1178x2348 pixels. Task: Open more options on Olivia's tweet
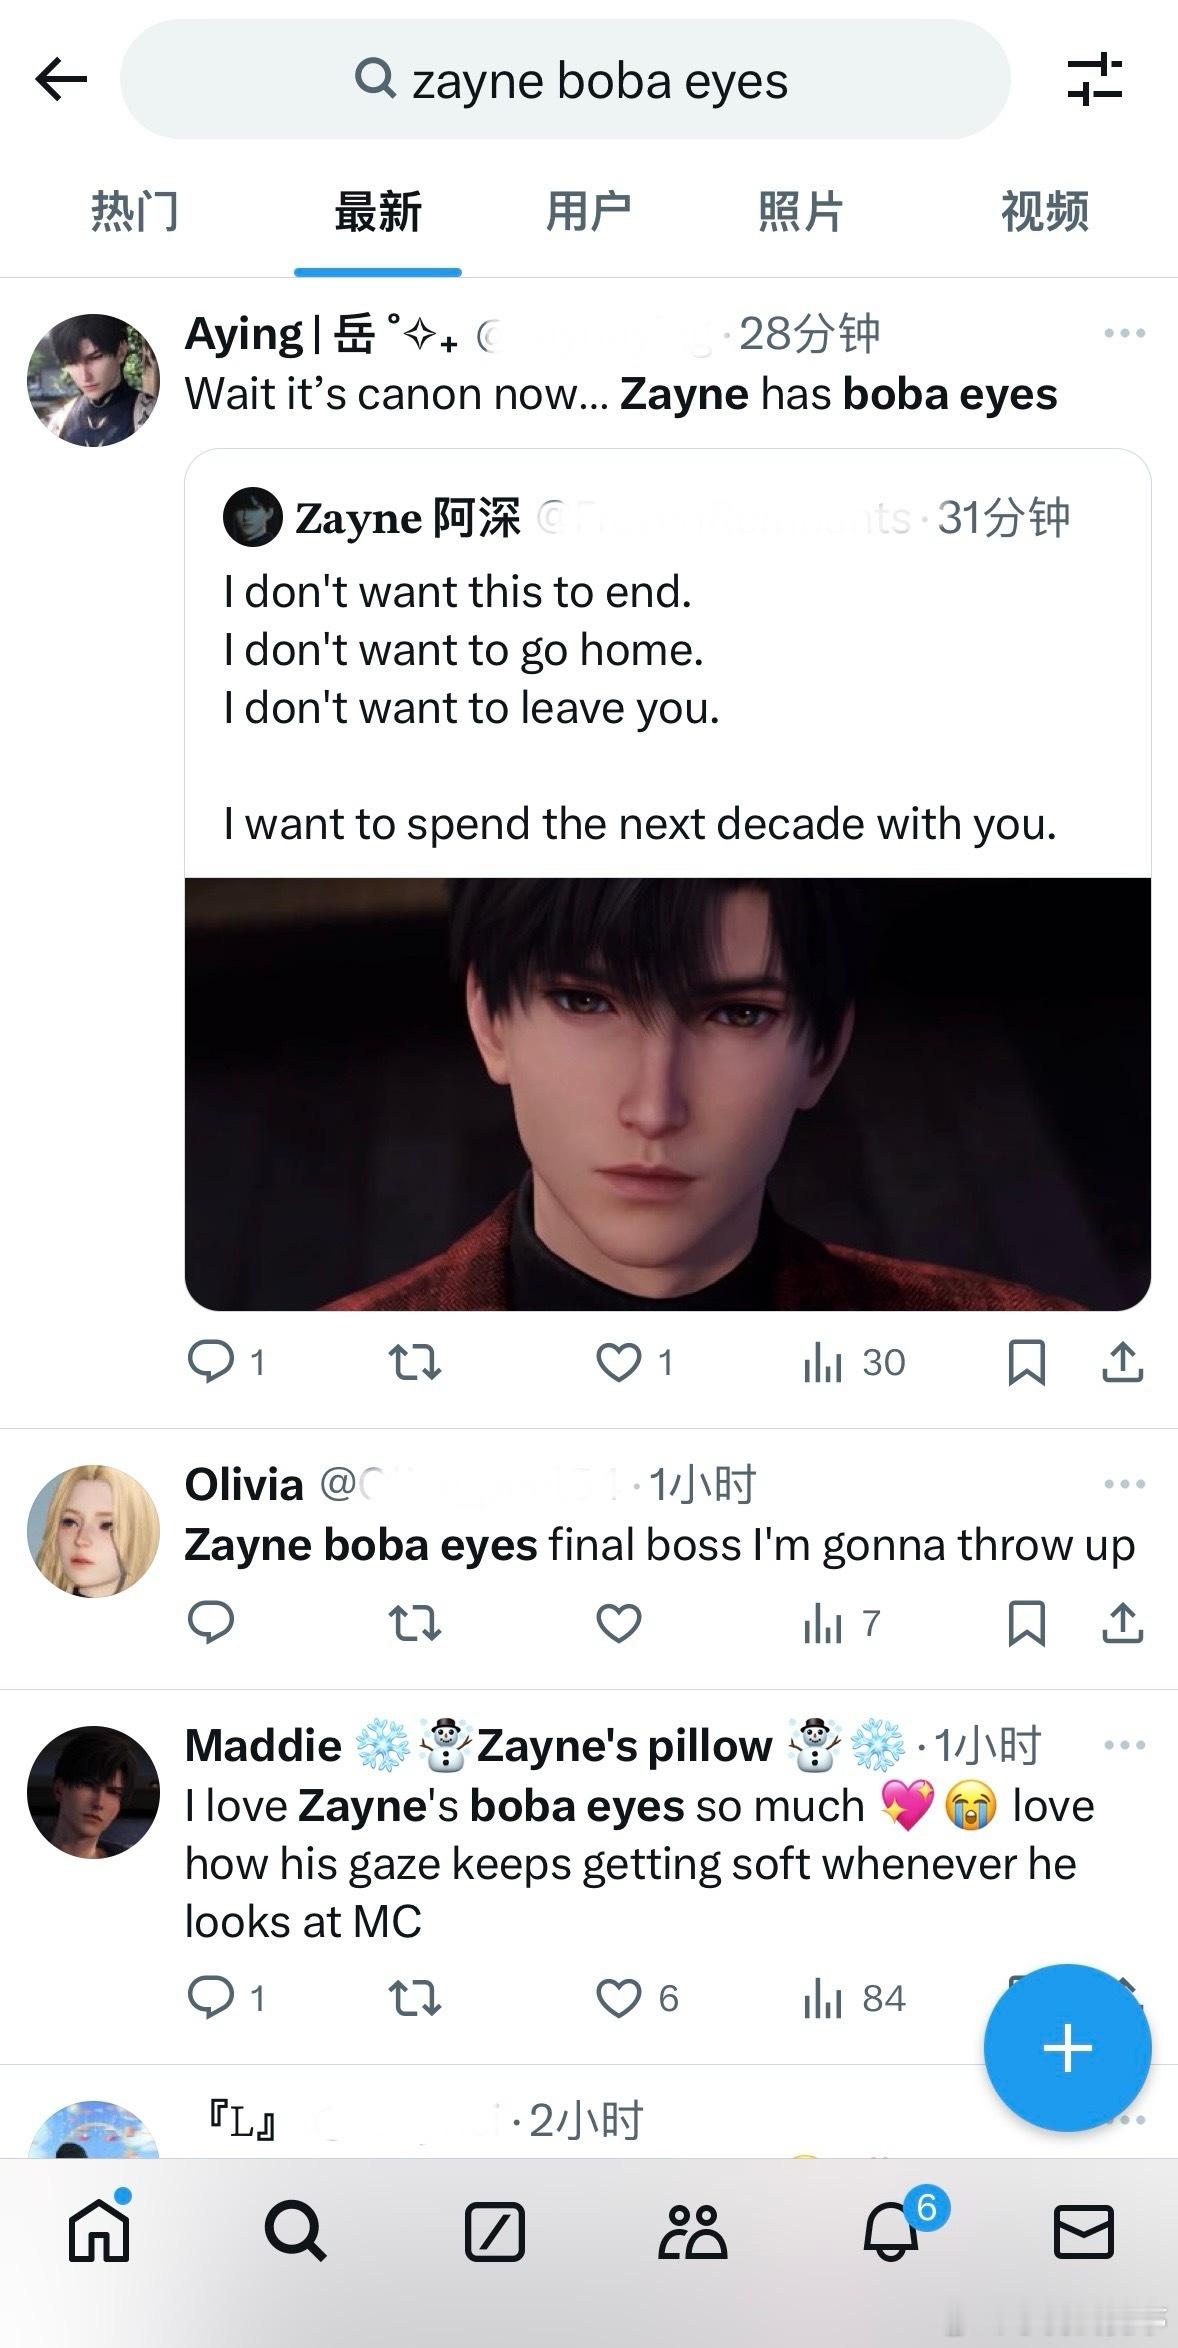point(1125,1484)
